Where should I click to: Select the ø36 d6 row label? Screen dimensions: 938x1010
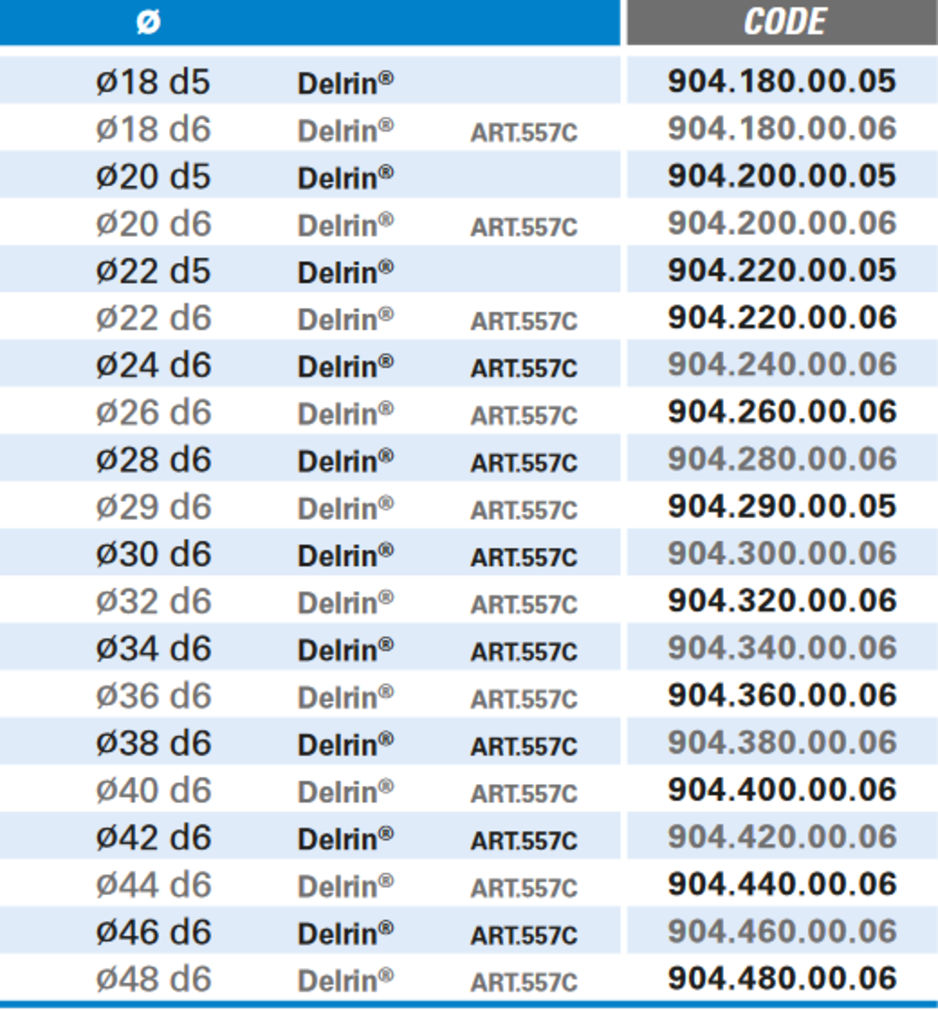coord(153,696)
